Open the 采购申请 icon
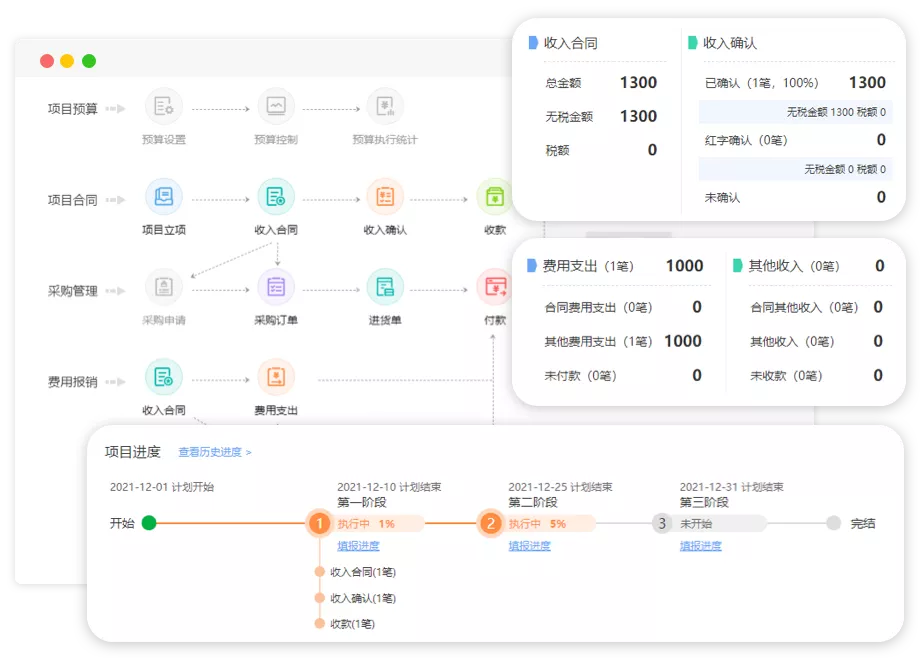Screen dimensions: 920x660 164,287
